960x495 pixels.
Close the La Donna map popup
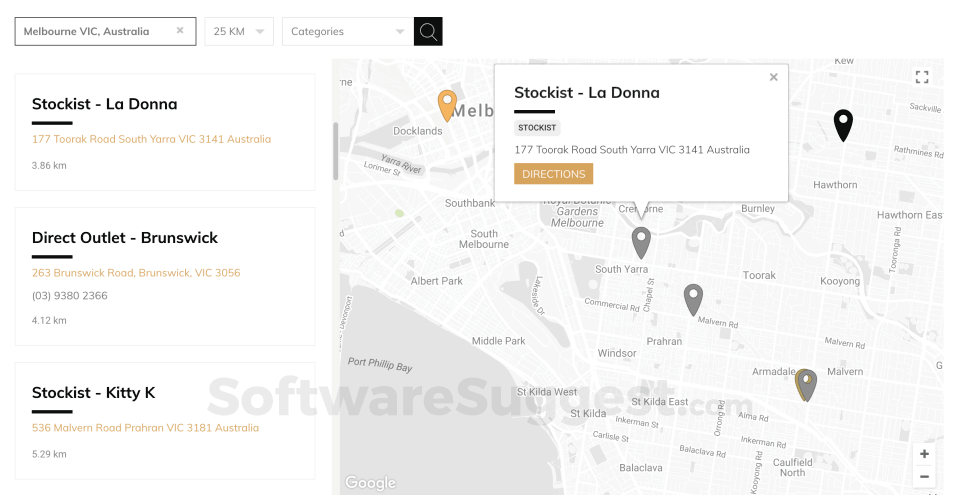(x=773, y=77)
